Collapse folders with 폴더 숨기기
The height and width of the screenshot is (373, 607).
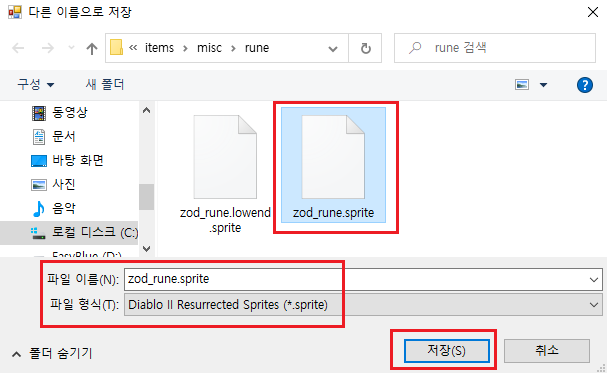(53, 353)
